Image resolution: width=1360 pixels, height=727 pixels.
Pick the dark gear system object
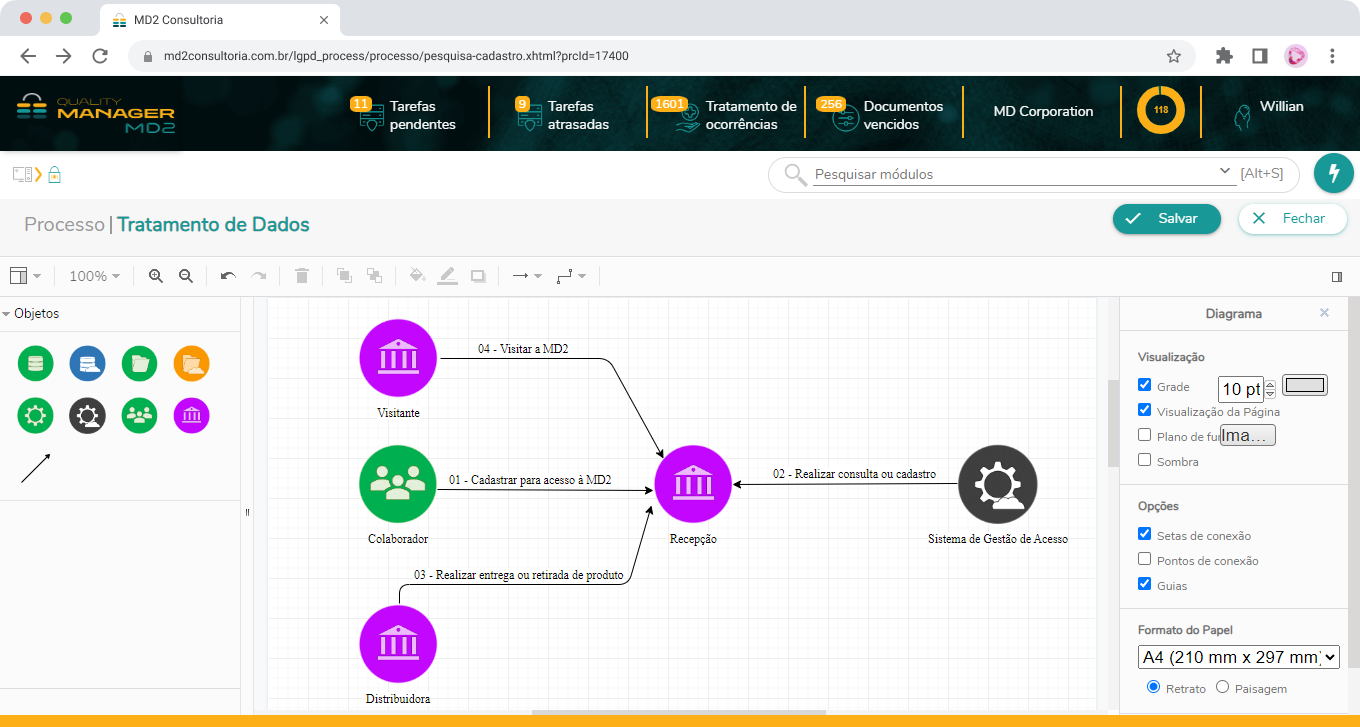[x=87, y=415]
